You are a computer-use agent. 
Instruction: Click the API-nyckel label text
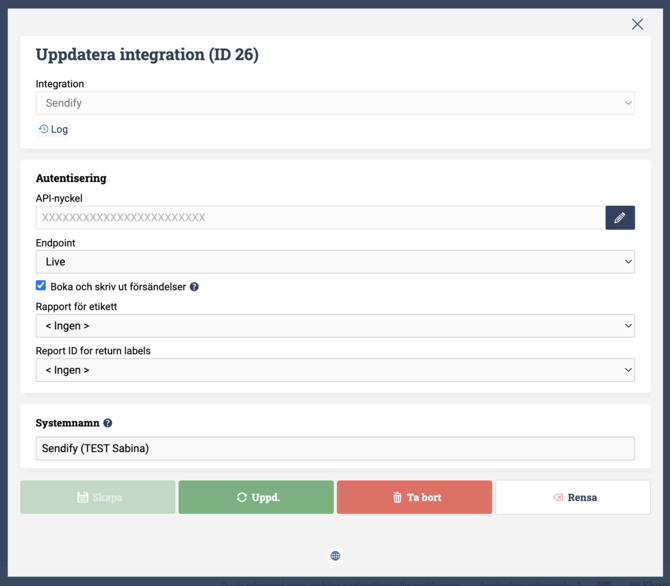pos(59,198)
